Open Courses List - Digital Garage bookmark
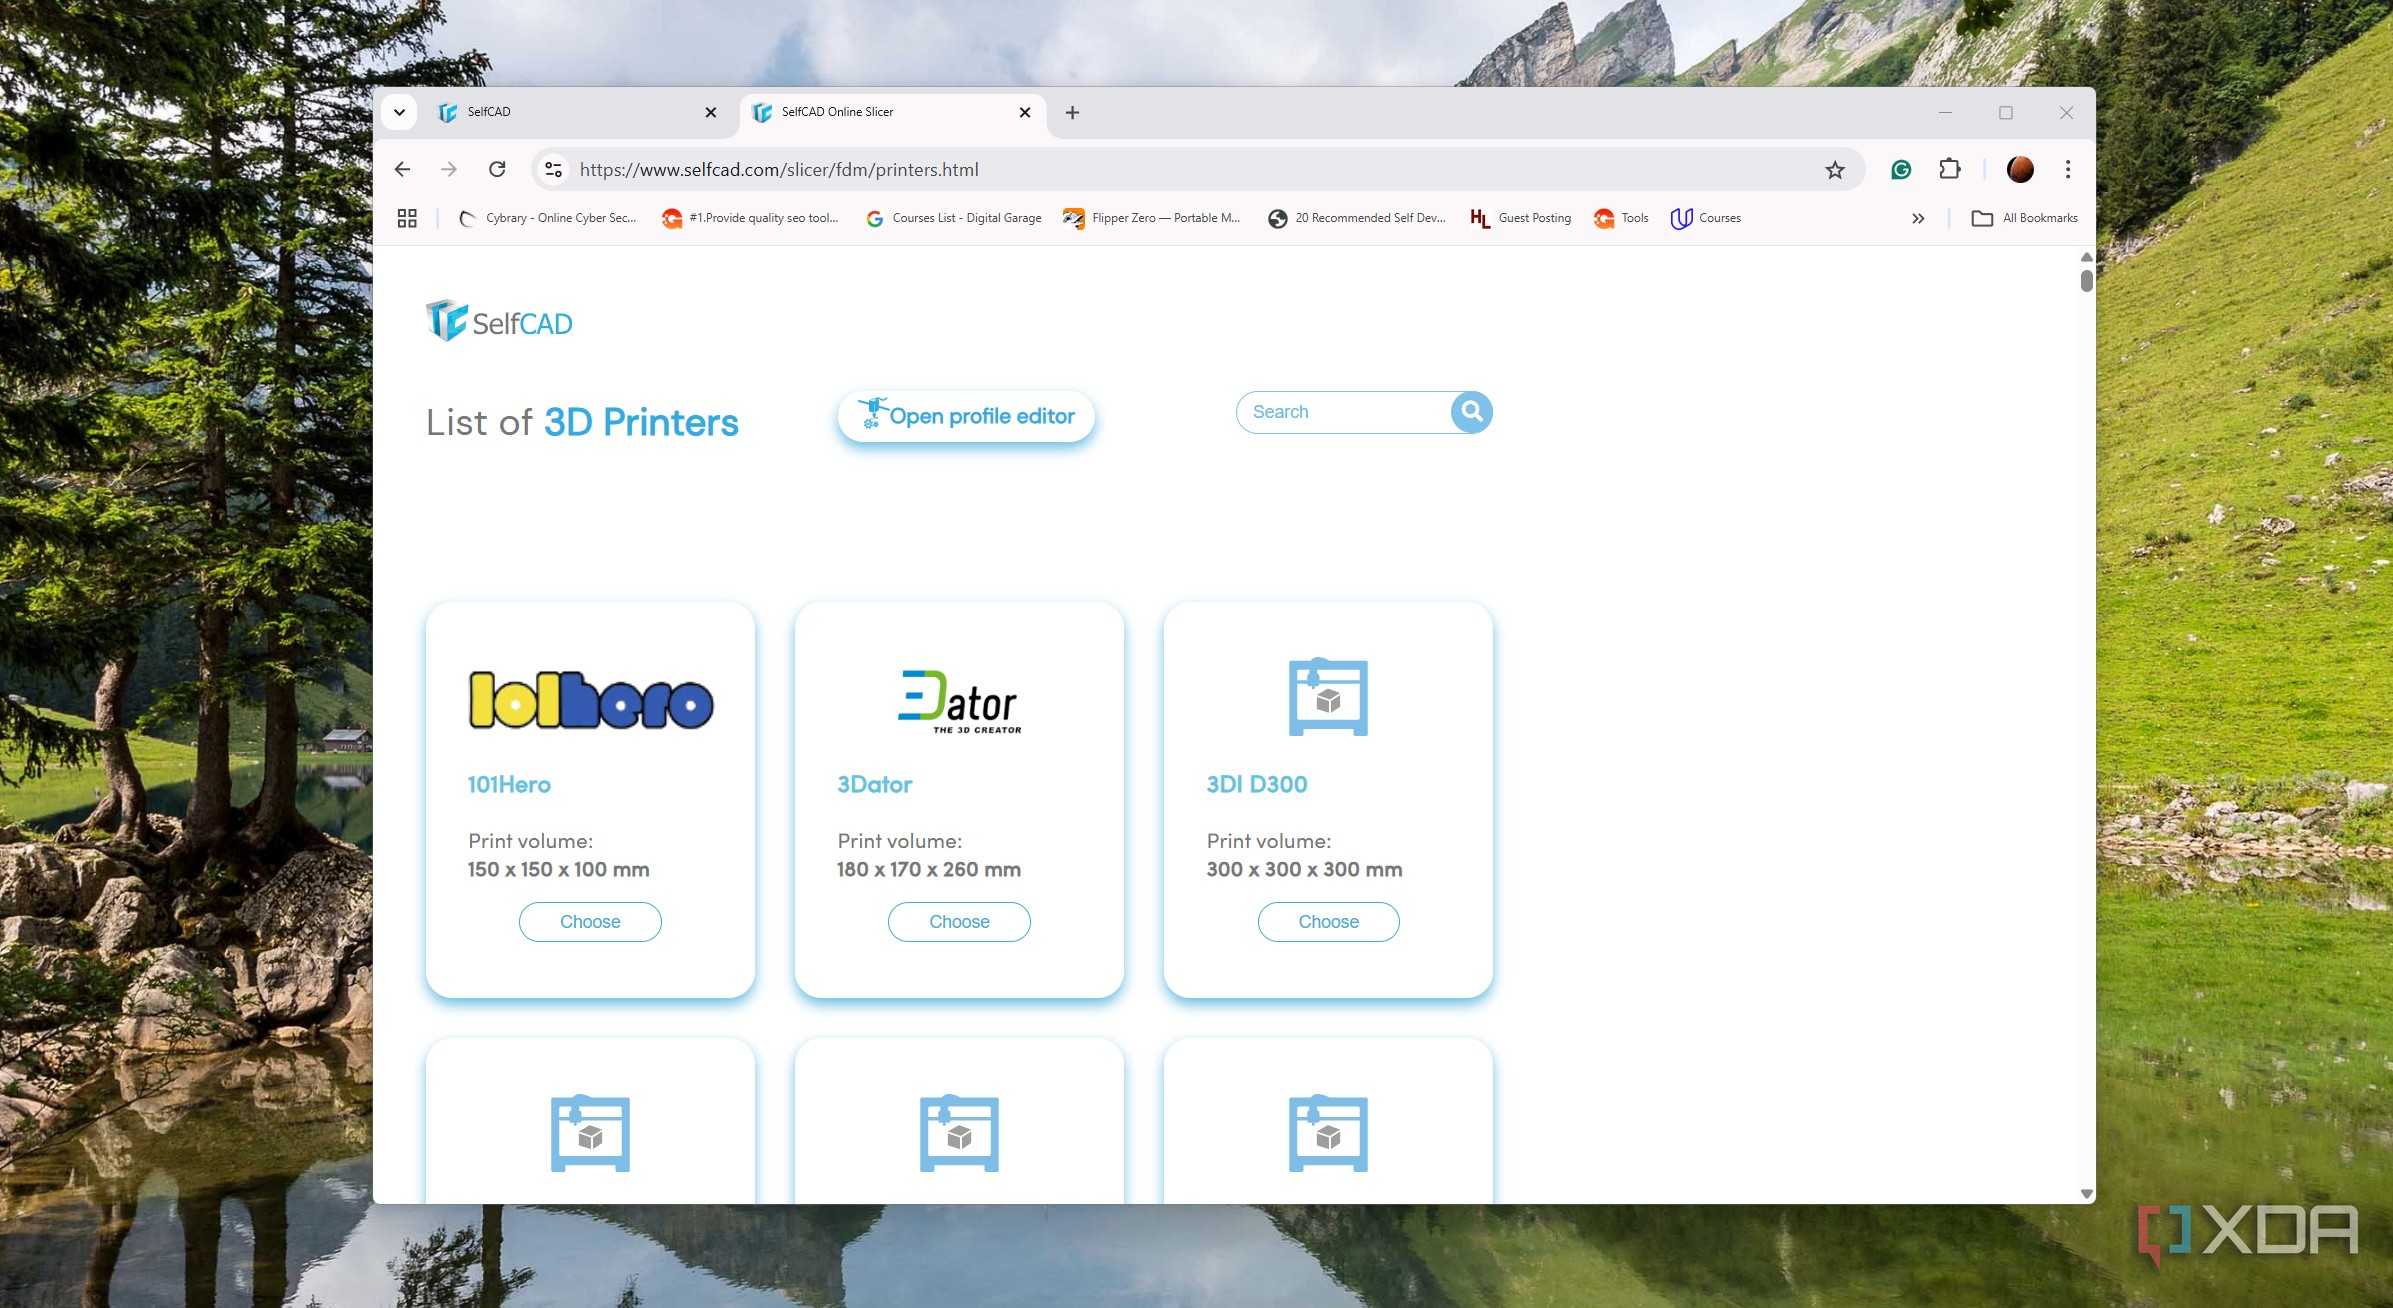Viewport: 2393px width, 1308px height. pos(953,218)
